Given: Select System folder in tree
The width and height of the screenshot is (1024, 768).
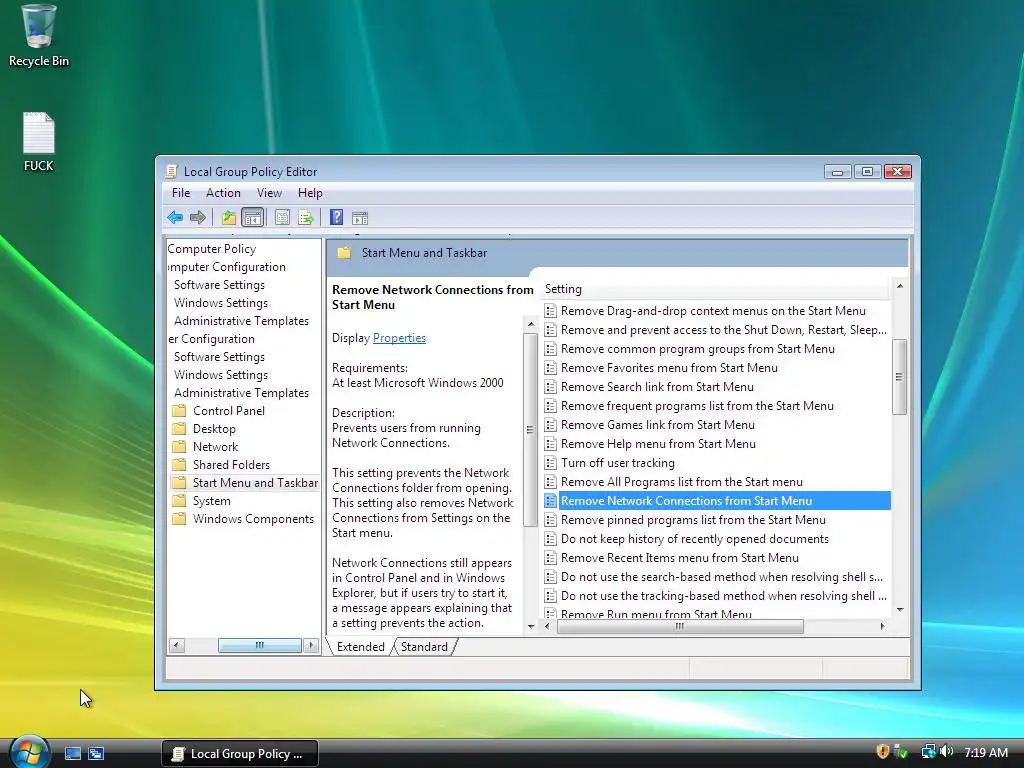Looking at the screenshot, I should pyautogui.click(x=211, y=501).
